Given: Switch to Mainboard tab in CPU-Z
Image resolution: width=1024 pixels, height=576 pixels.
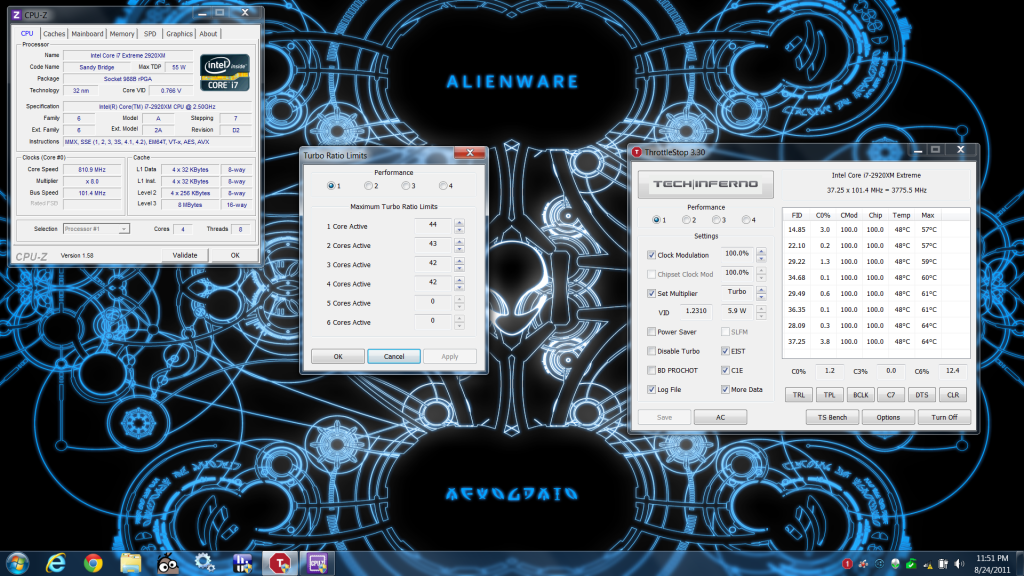Looking at the screenshot, I should [87, 34].
